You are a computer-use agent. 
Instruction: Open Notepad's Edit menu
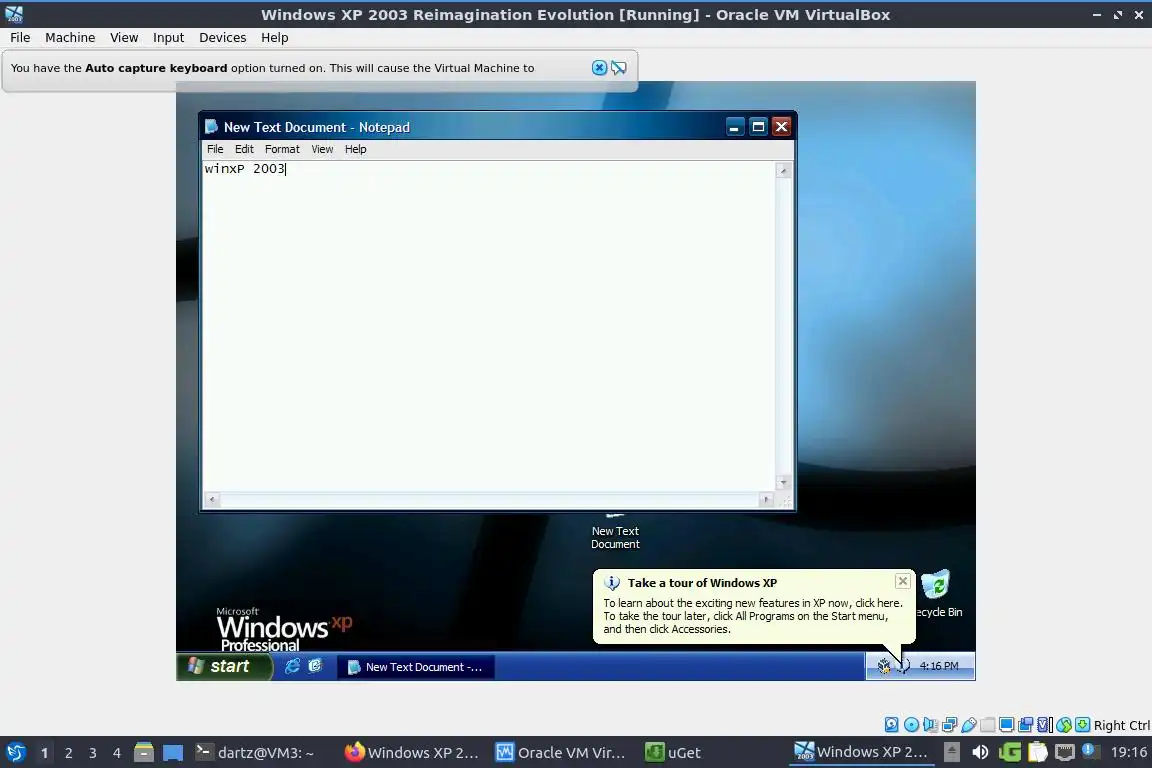[244, 149]
